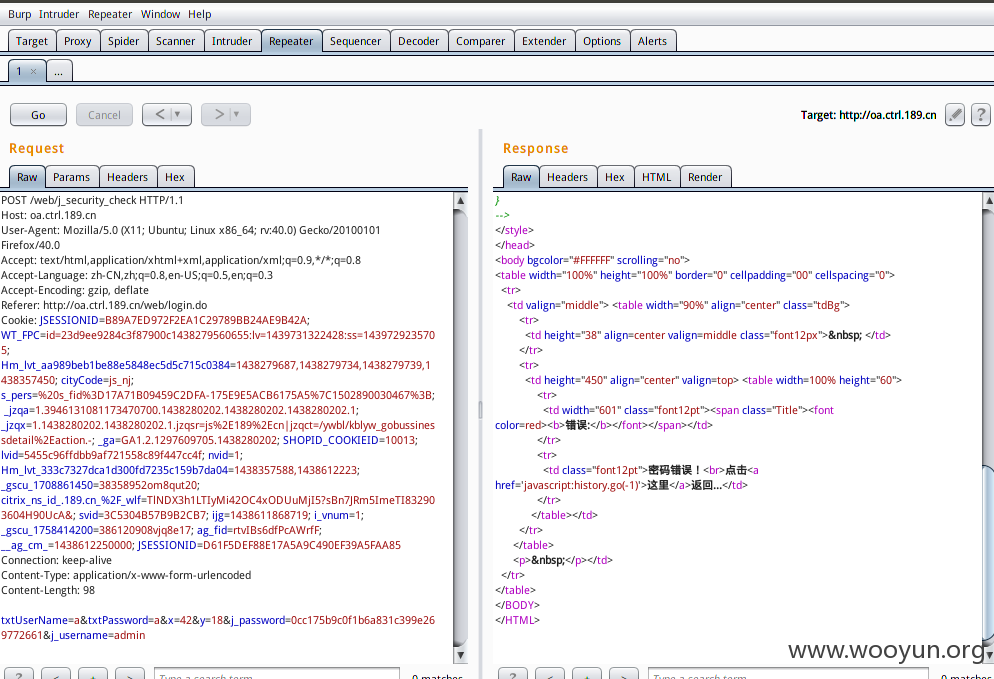Click the Cancel button

[x=104, y=115]
